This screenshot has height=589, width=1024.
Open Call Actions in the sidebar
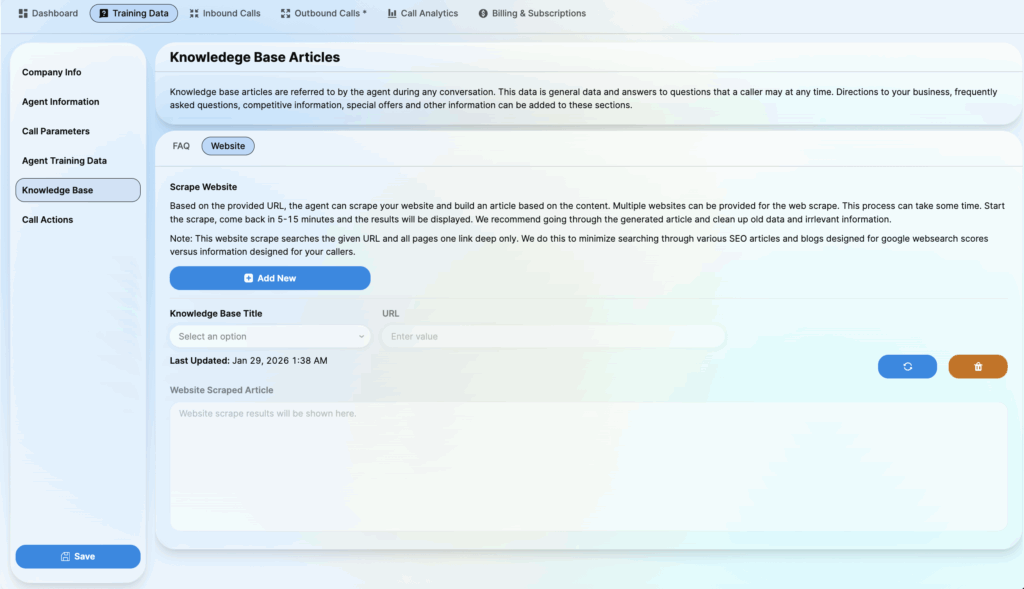[48, 220]
